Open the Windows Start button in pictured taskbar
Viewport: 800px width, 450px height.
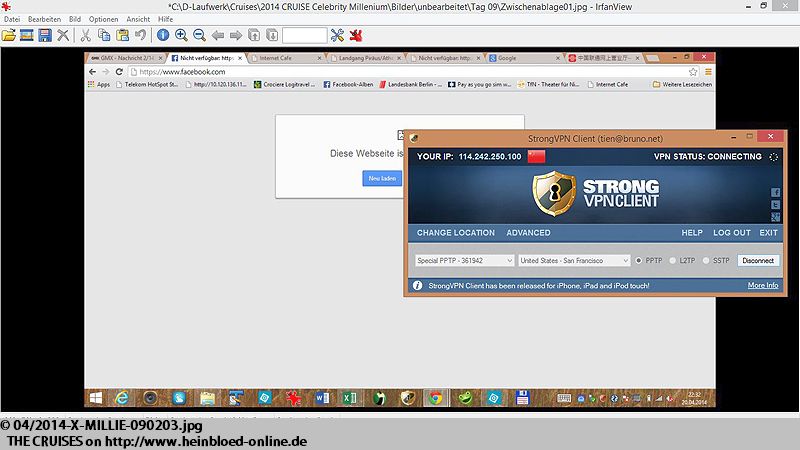tap(95, 398)
